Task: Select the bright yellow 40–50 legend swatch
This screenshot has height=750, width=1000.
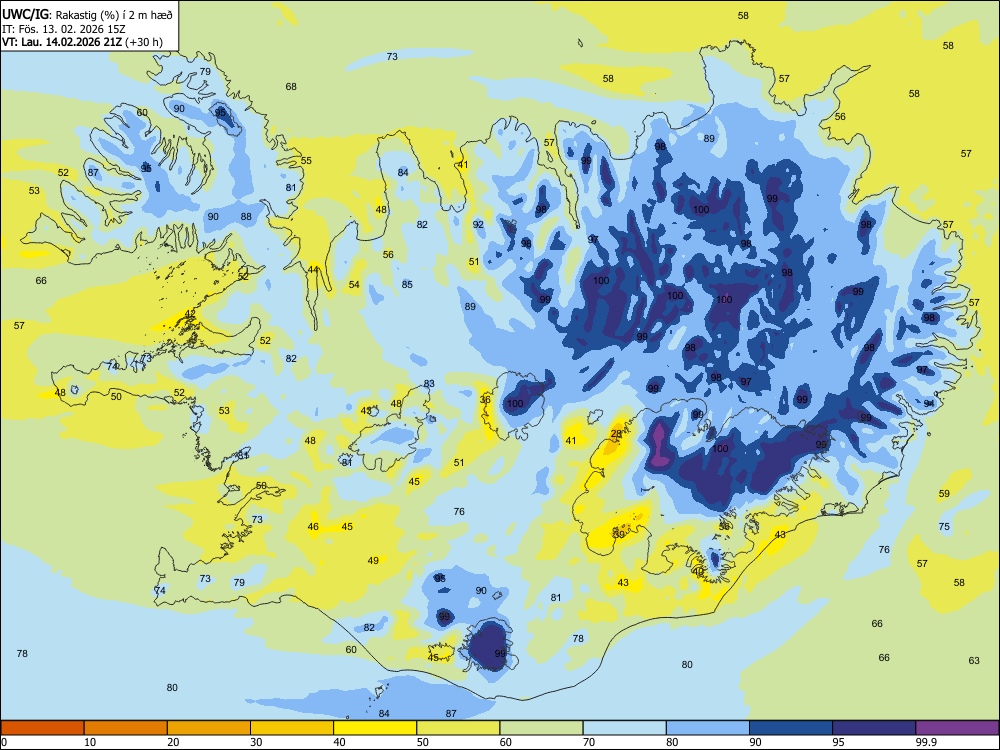Action: tap(375, 728)
